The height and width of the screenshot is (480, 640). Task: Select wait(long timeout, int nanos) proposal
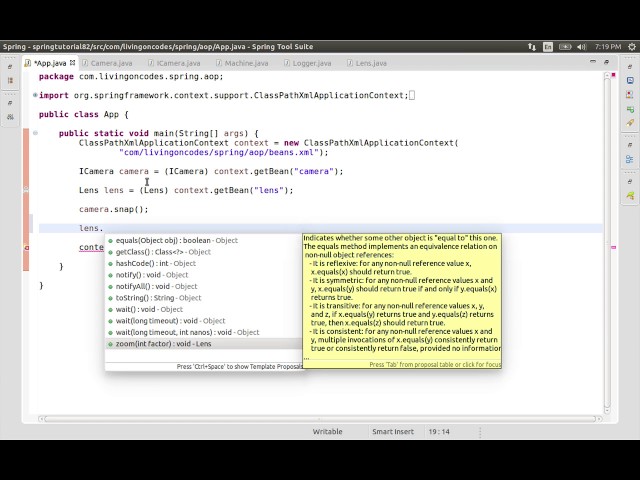(203, 332)
